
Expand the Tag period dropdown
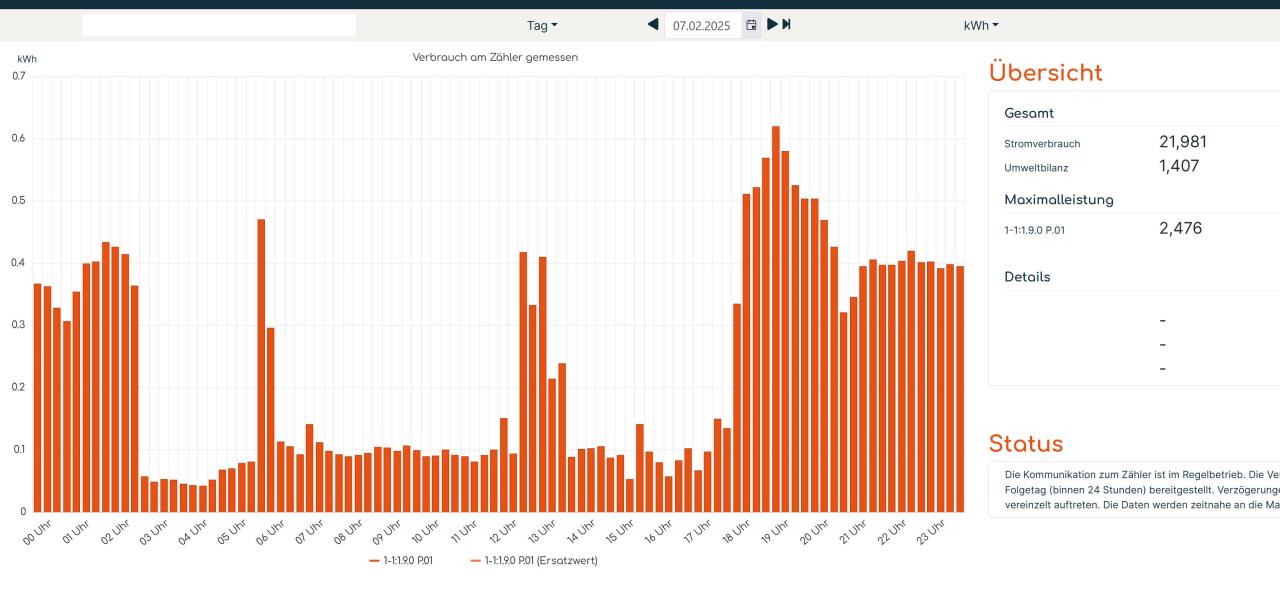point(542,25)
